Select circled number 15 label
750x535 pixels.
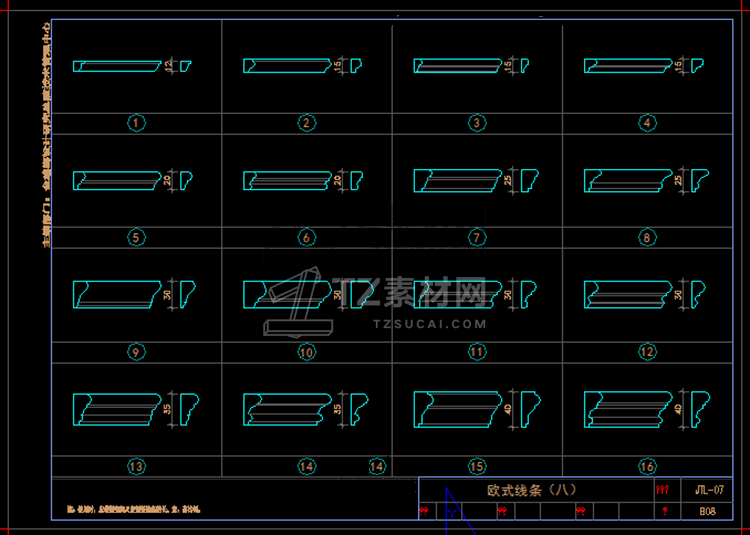pos(476,466)
